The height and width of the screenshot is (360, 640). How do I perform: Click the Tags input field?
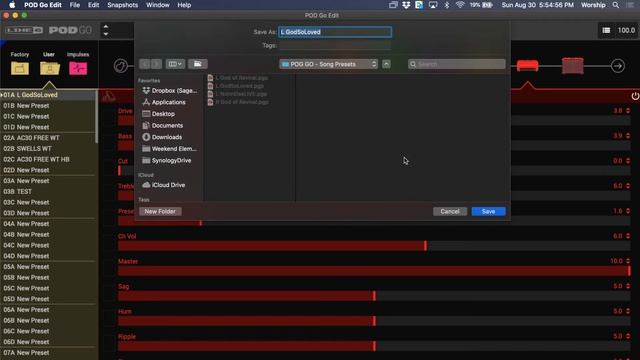[x=335, y=45]
